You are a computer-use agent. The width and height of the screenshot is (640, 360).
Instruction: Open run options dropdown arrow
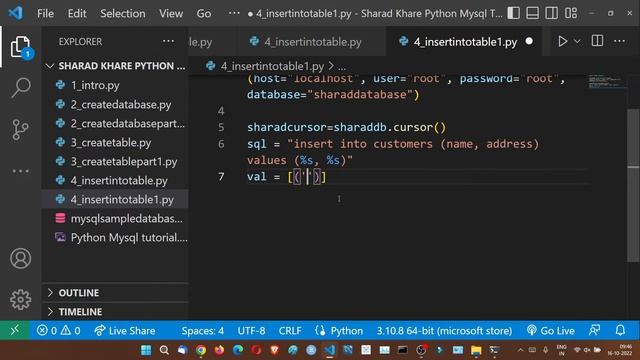click(577, 41)
